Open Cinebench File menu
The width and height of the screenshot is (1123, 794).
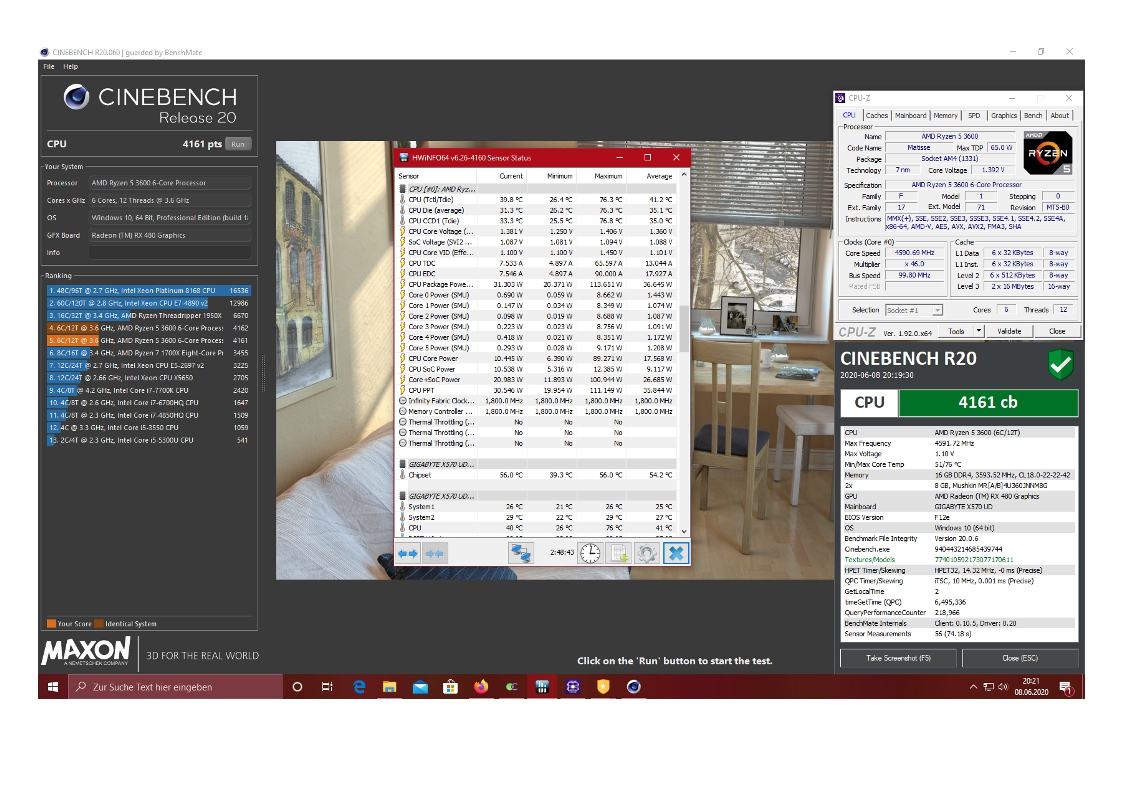49,67
